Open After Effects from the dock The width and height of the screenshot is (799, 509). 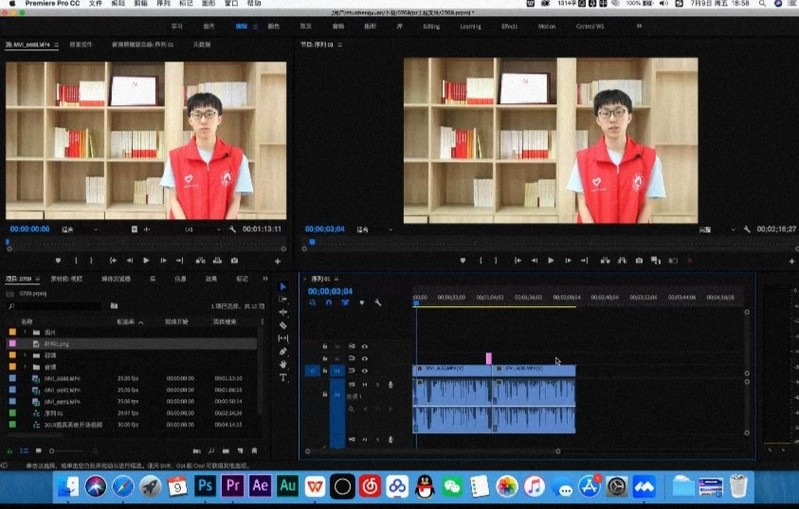tap(260, 486)
